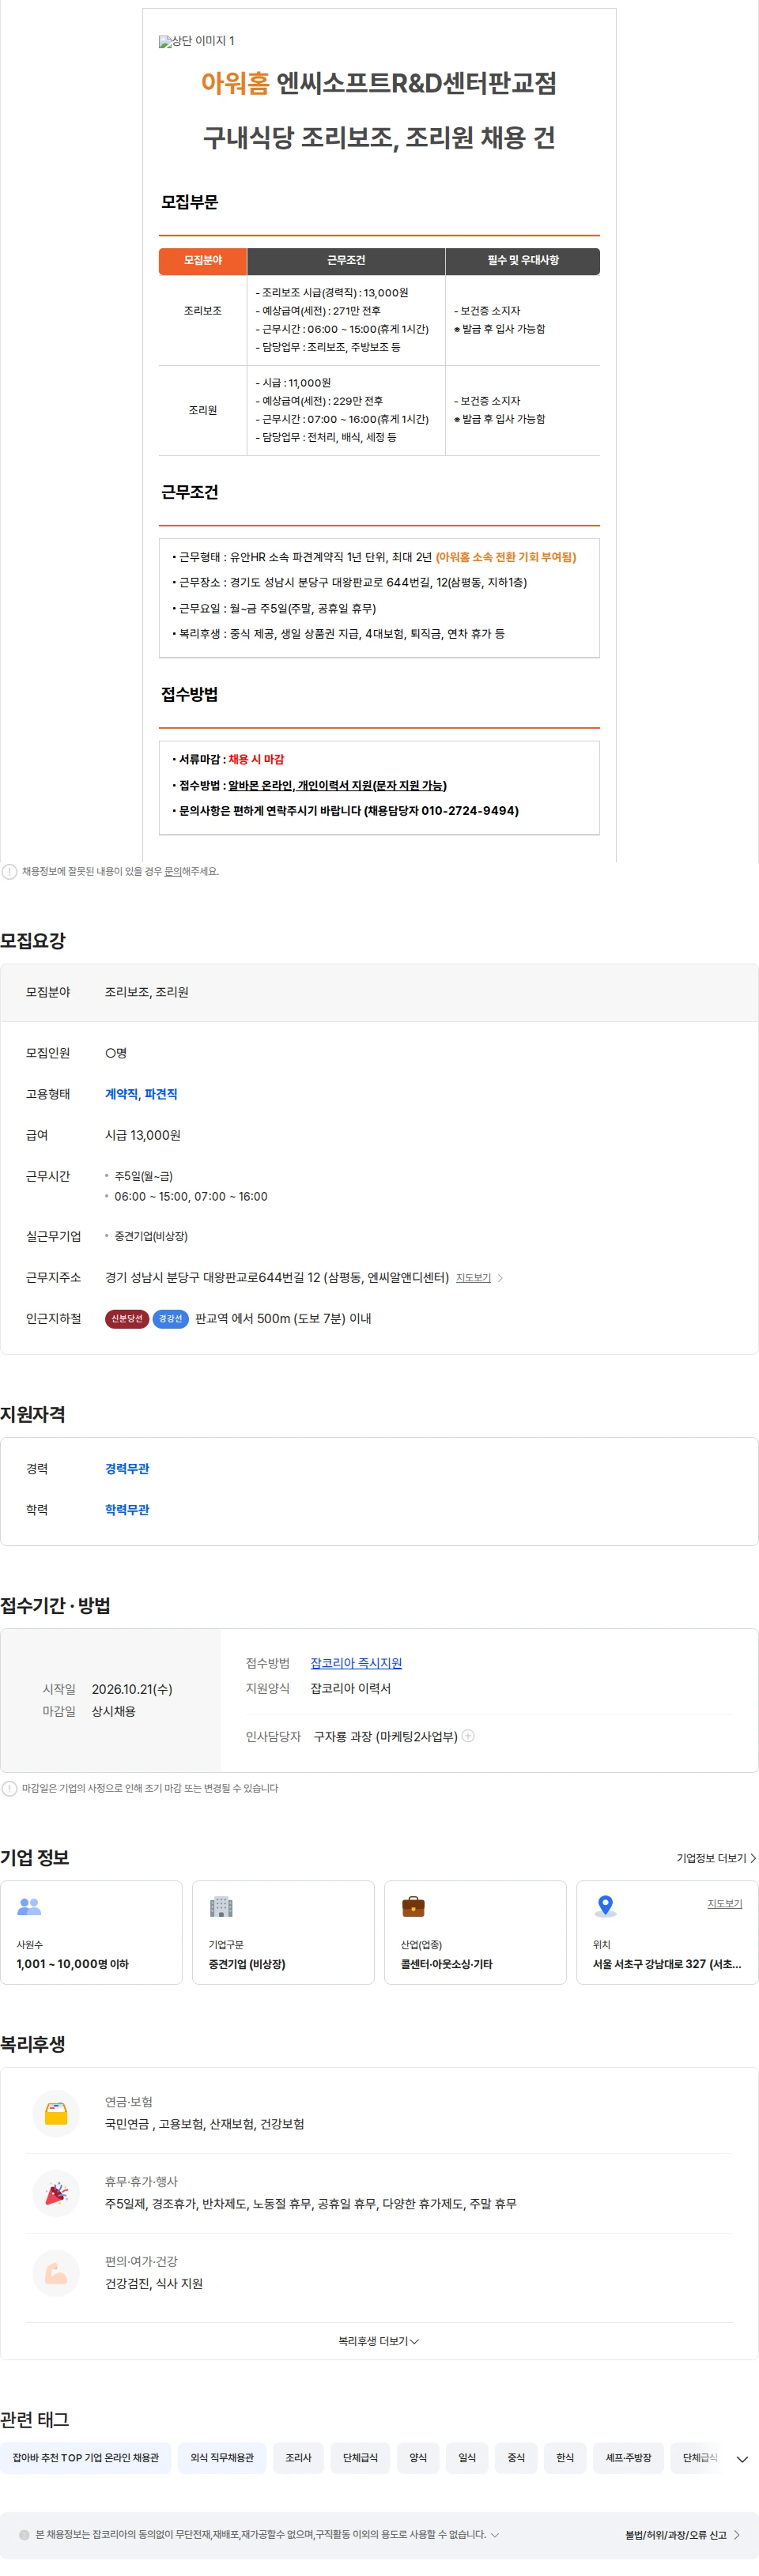
Task: Click the 시급 13,000원 salary value
Action: 143,1135
